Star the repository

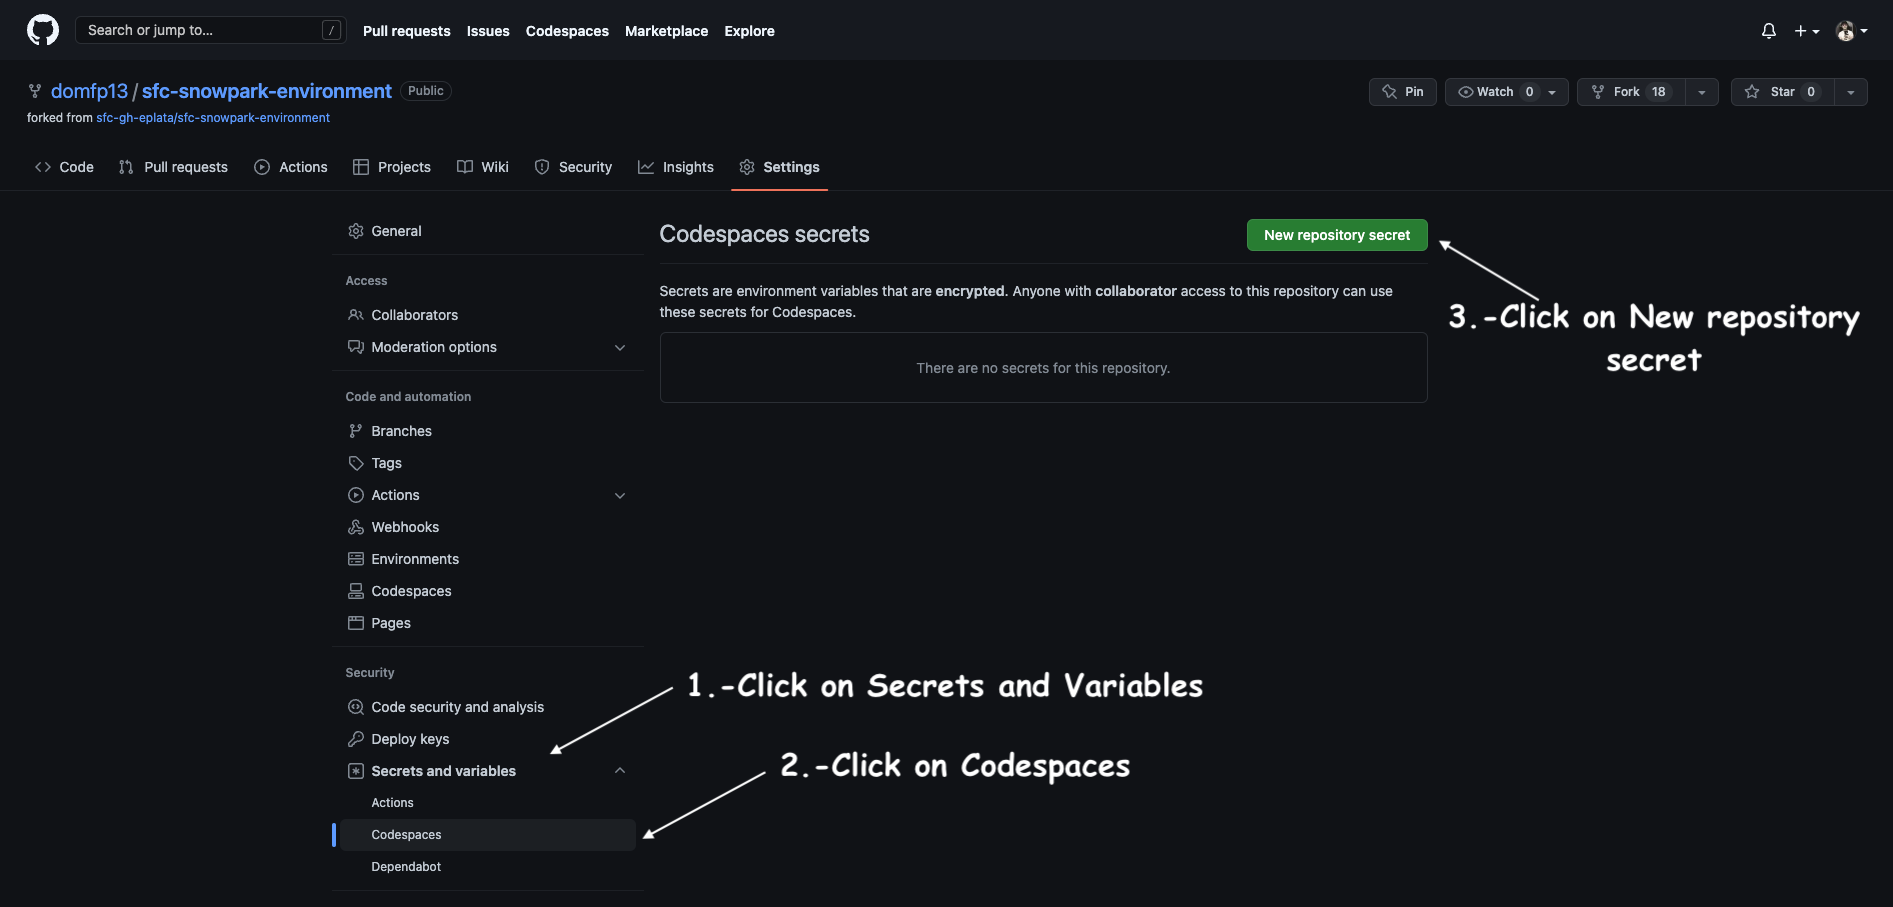pyautogui.click(x=1783, y=92)
